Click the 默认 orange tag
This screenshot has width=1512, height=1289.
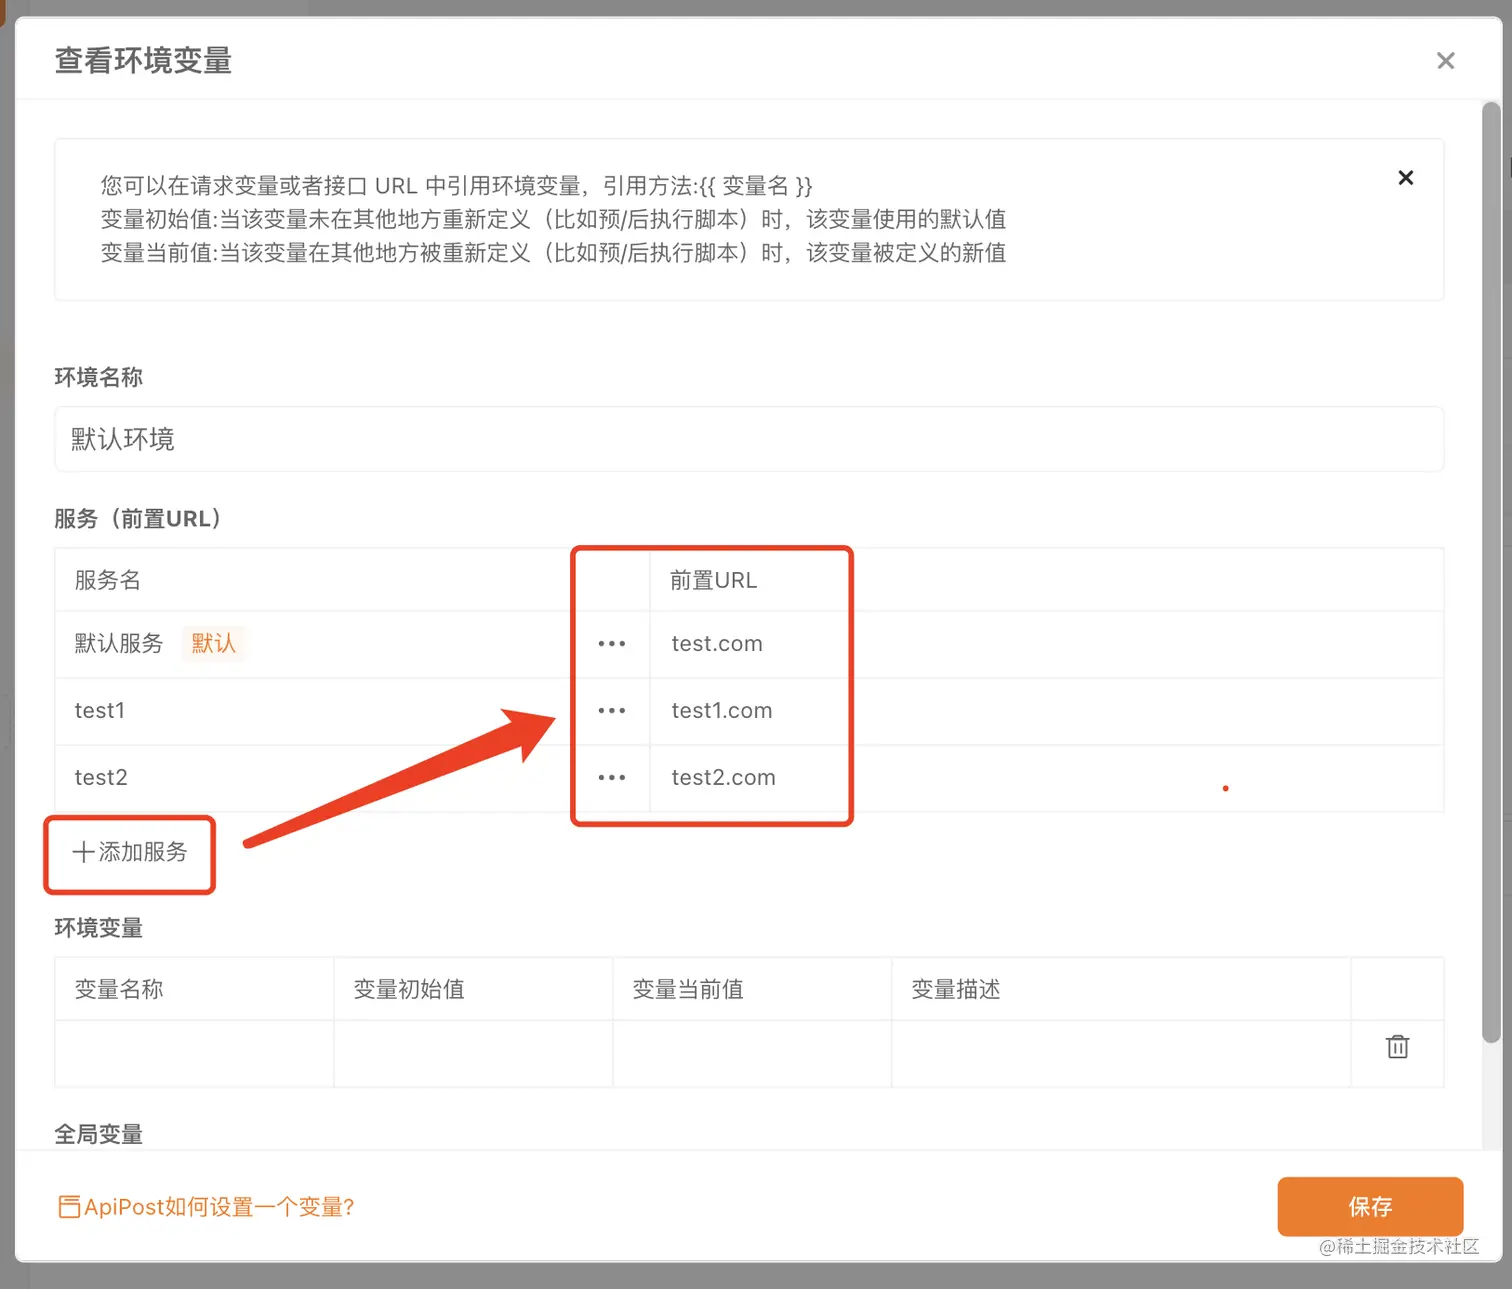point(213,644)
